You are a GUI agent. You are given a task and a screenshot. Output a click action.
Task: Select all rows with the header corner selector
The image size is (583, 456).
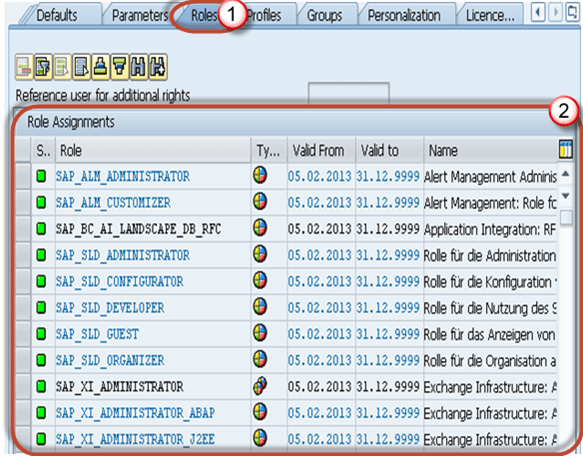pos(23,150)
